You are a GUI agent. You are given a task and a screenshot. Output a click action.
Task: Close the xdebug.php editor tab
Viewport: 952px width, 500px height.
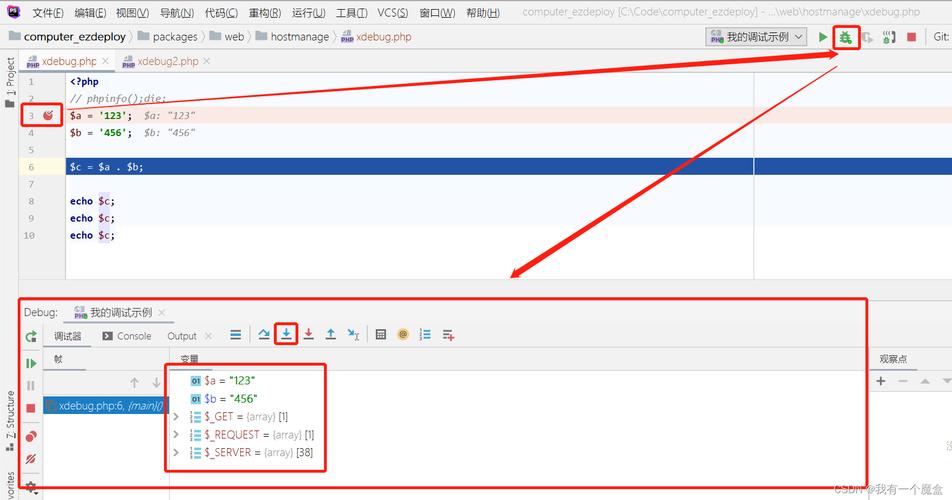[106, 61]
